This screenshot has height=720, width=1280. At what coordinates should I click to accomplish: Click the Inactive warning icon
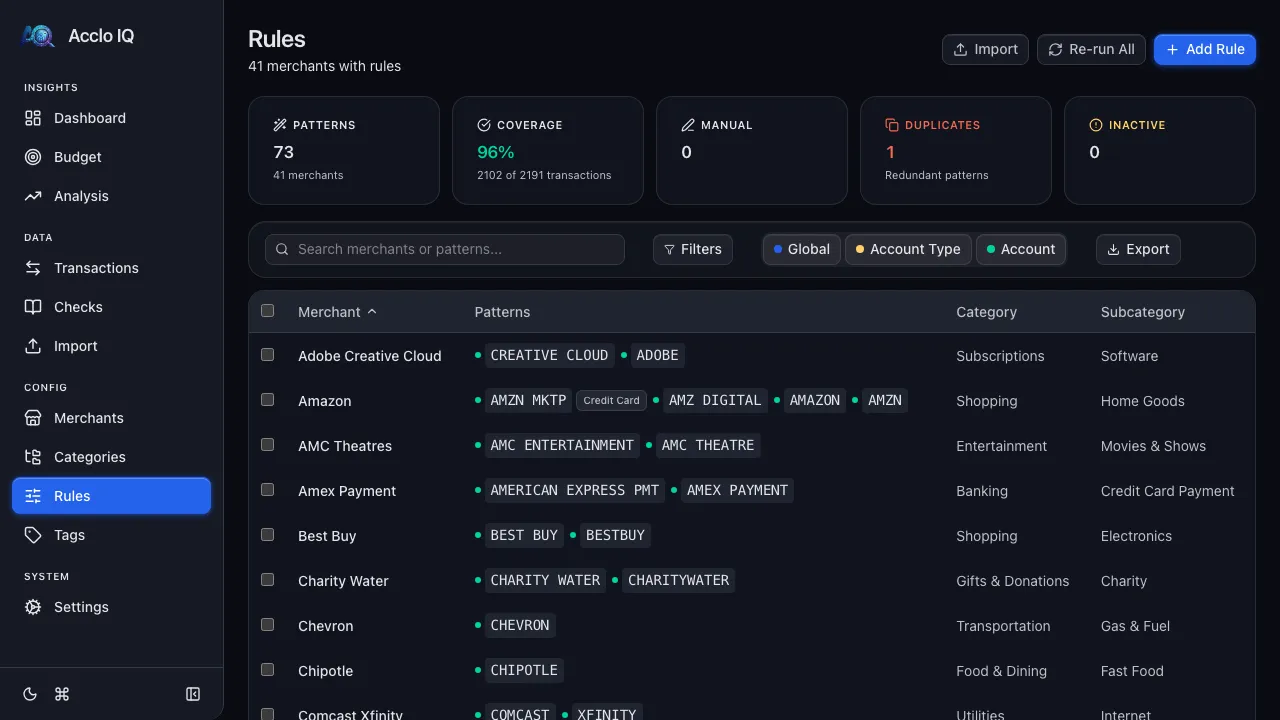[1096, 125]
